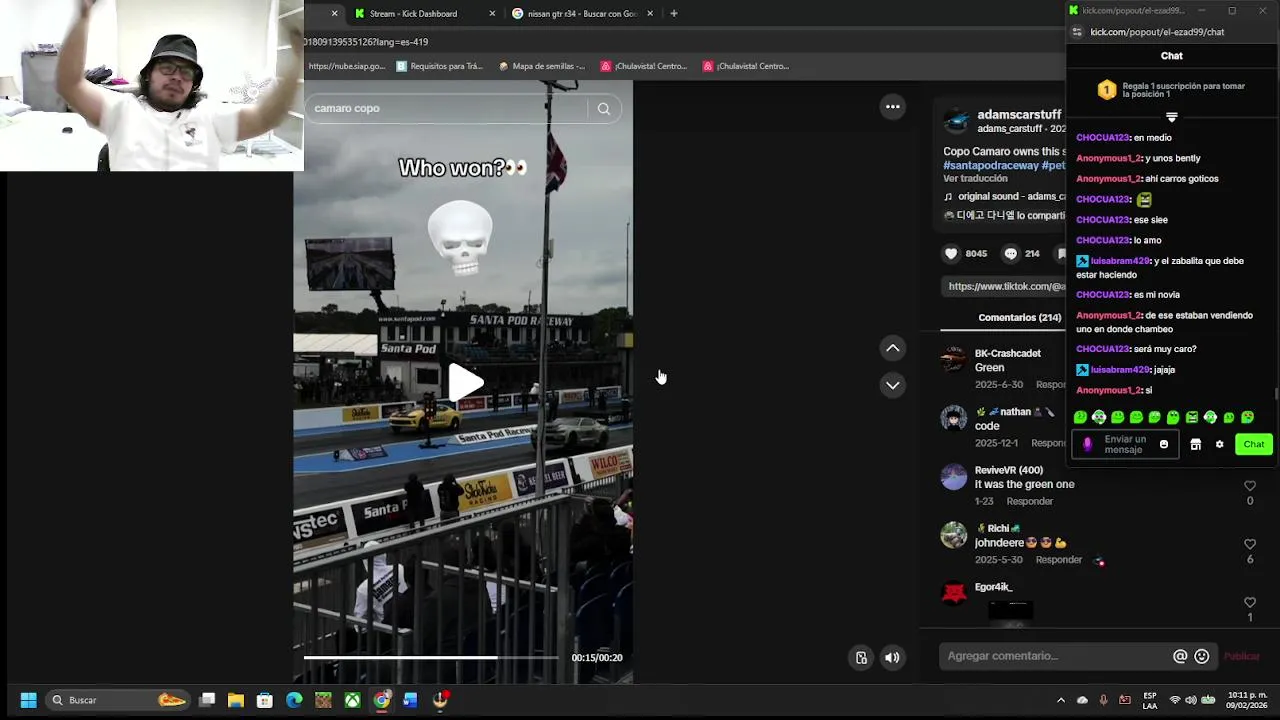
Task: Click the 'camaro copo' search field
Action: point(448,109)
